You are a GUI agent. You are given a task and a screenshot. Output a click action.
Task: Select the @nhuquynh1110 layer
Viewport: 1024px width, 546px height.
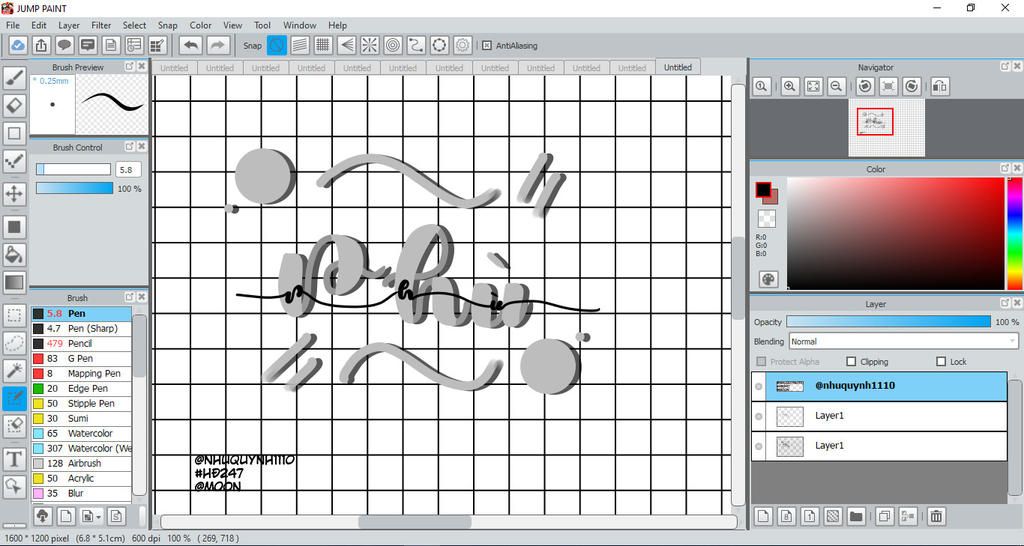coord(879,386)
